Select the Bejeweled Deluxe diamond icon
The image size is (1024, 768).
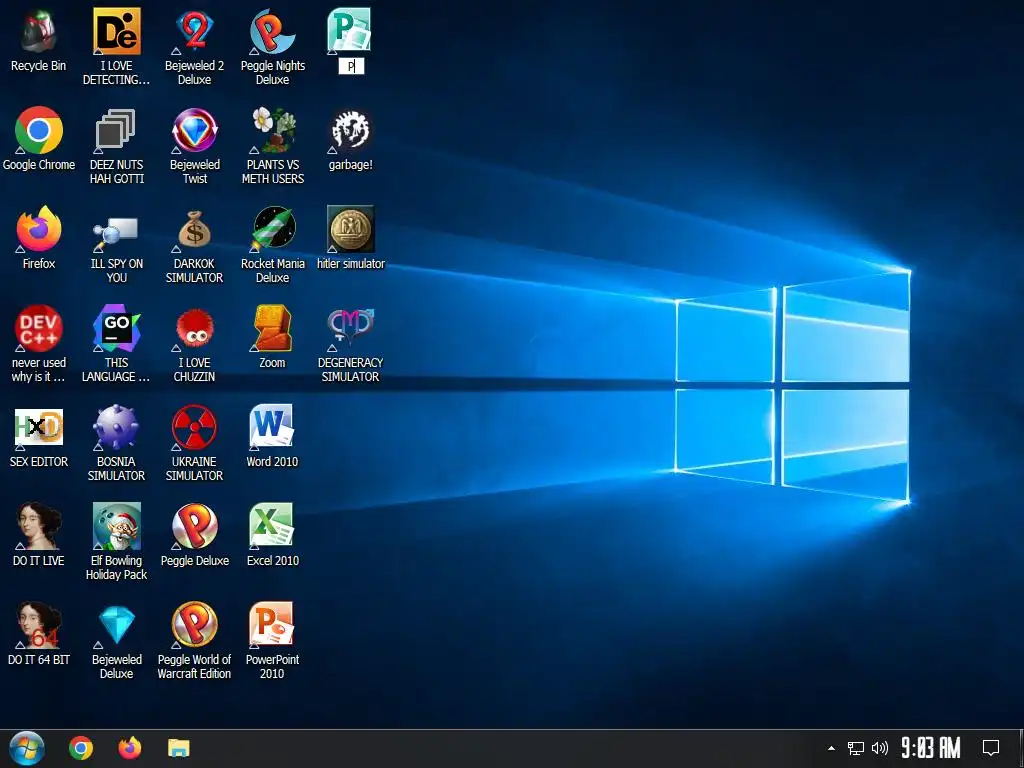(116, 626)
